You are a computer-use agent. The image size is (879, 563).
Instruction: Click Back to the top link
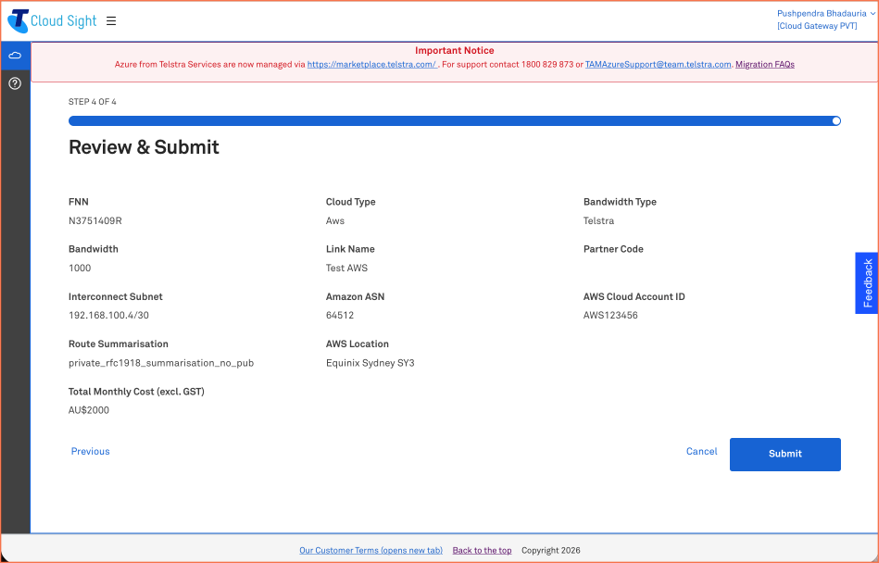pyautogui.click(x=482, y=551)
